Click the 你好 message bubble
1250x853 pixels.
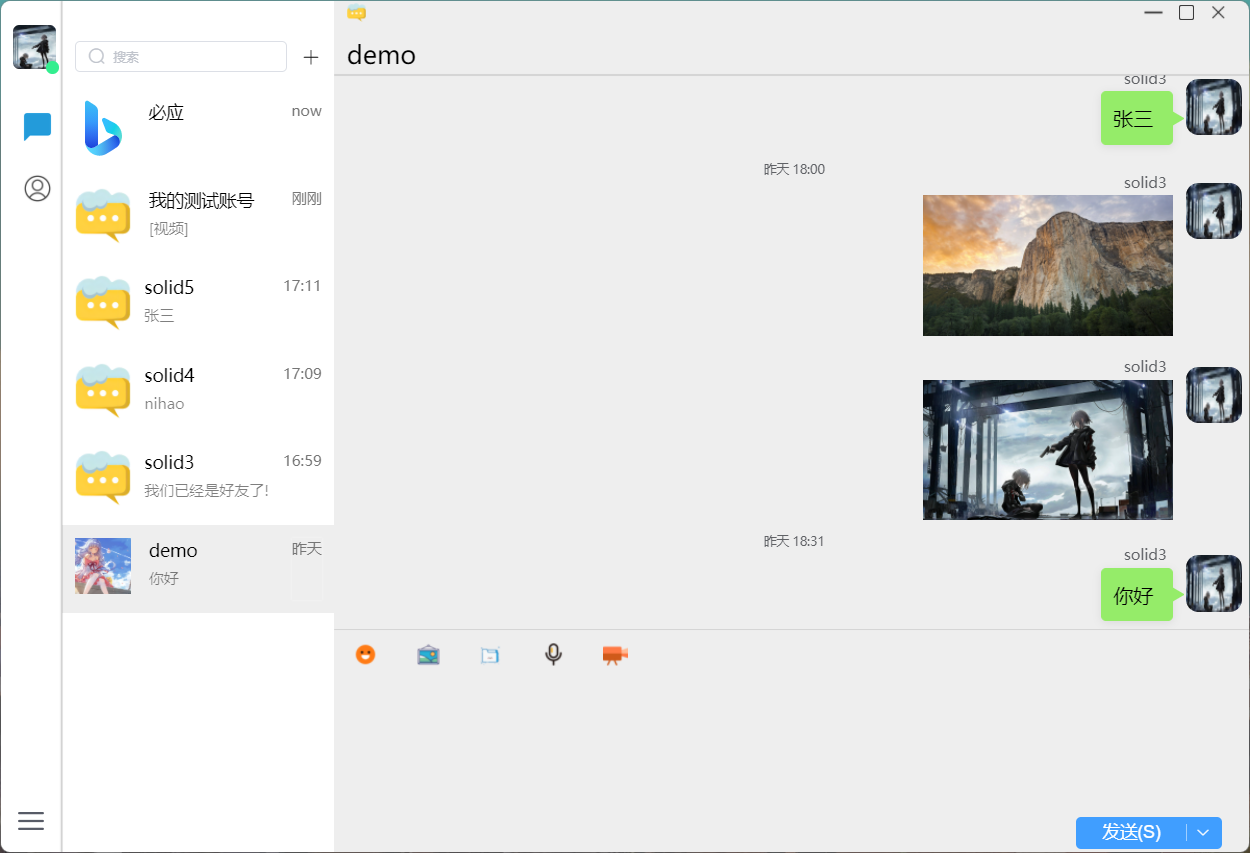point(1136,595)
